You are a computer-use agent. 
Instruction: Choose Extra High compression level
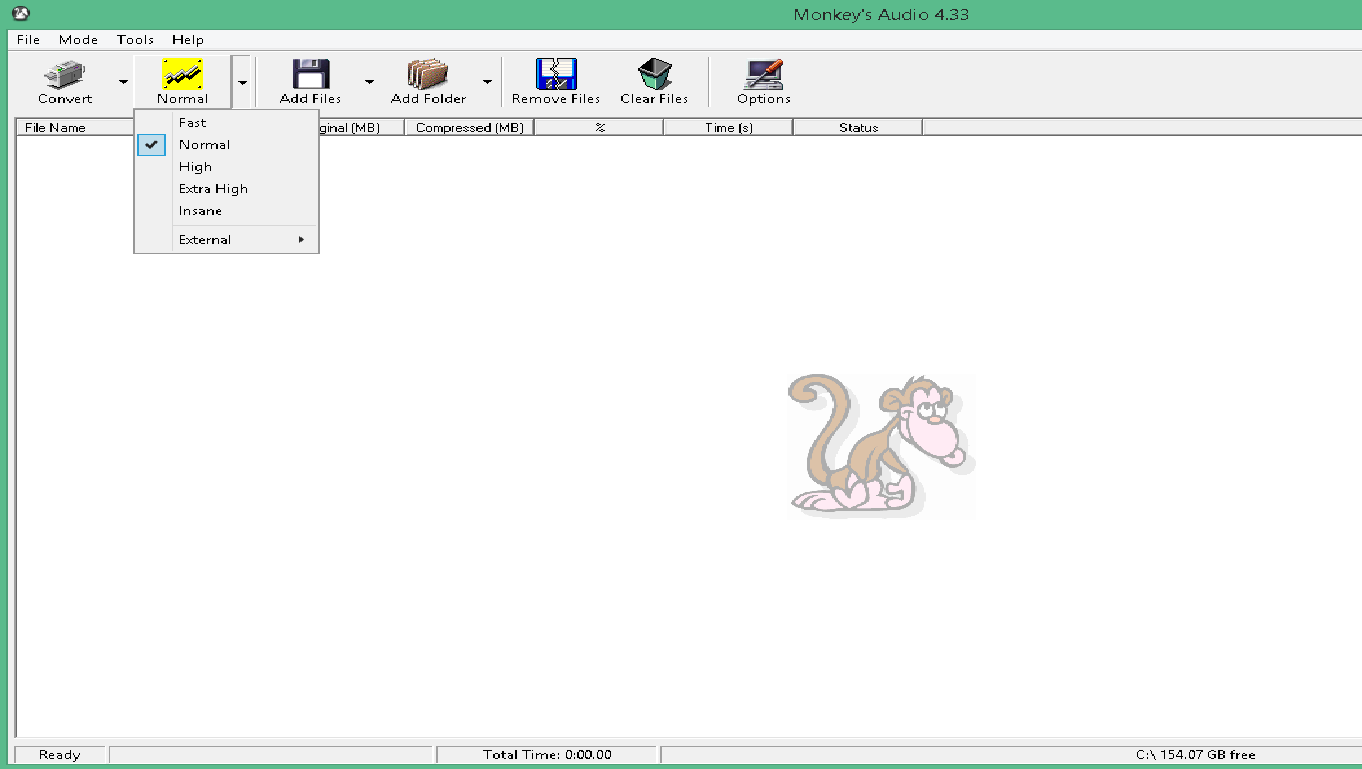[x=226, y=189]
